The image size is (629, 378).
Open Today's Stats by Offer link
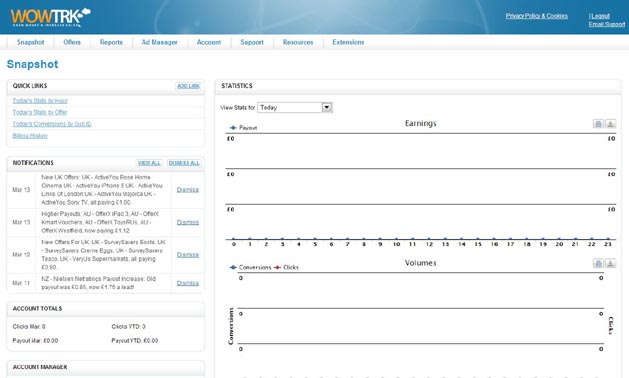[x=40, y=112]
